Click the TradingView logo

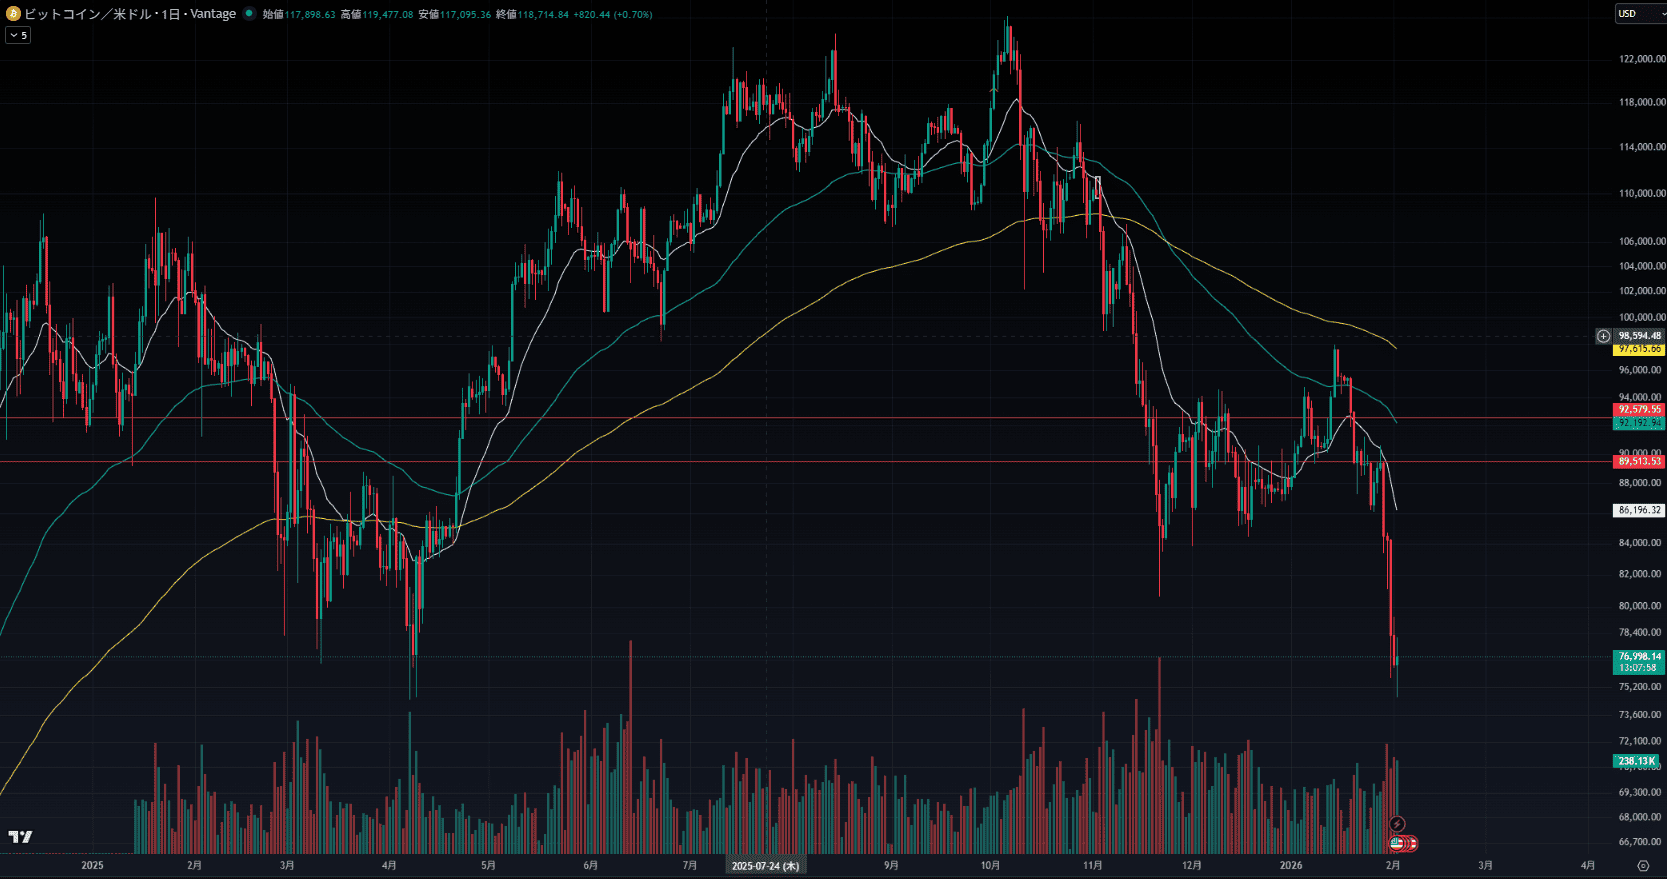[20, 837]
